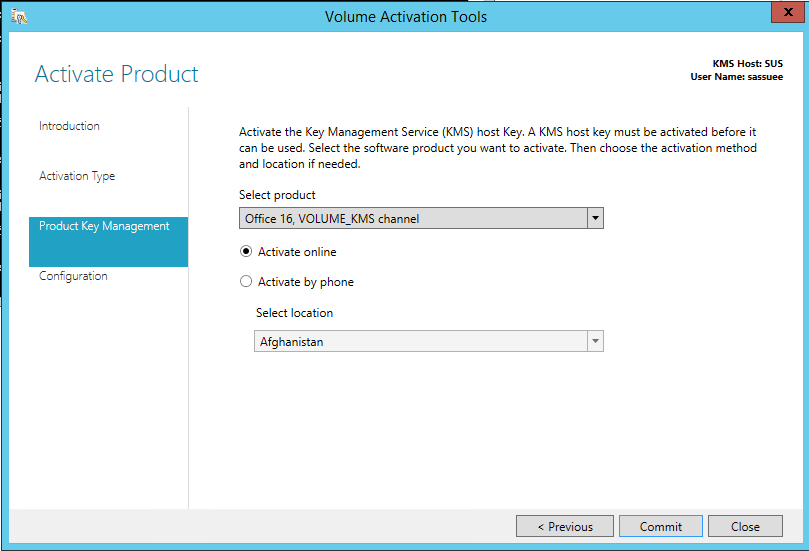Click the Activate Product heading

pyautogui.click(x=117, y=74)
